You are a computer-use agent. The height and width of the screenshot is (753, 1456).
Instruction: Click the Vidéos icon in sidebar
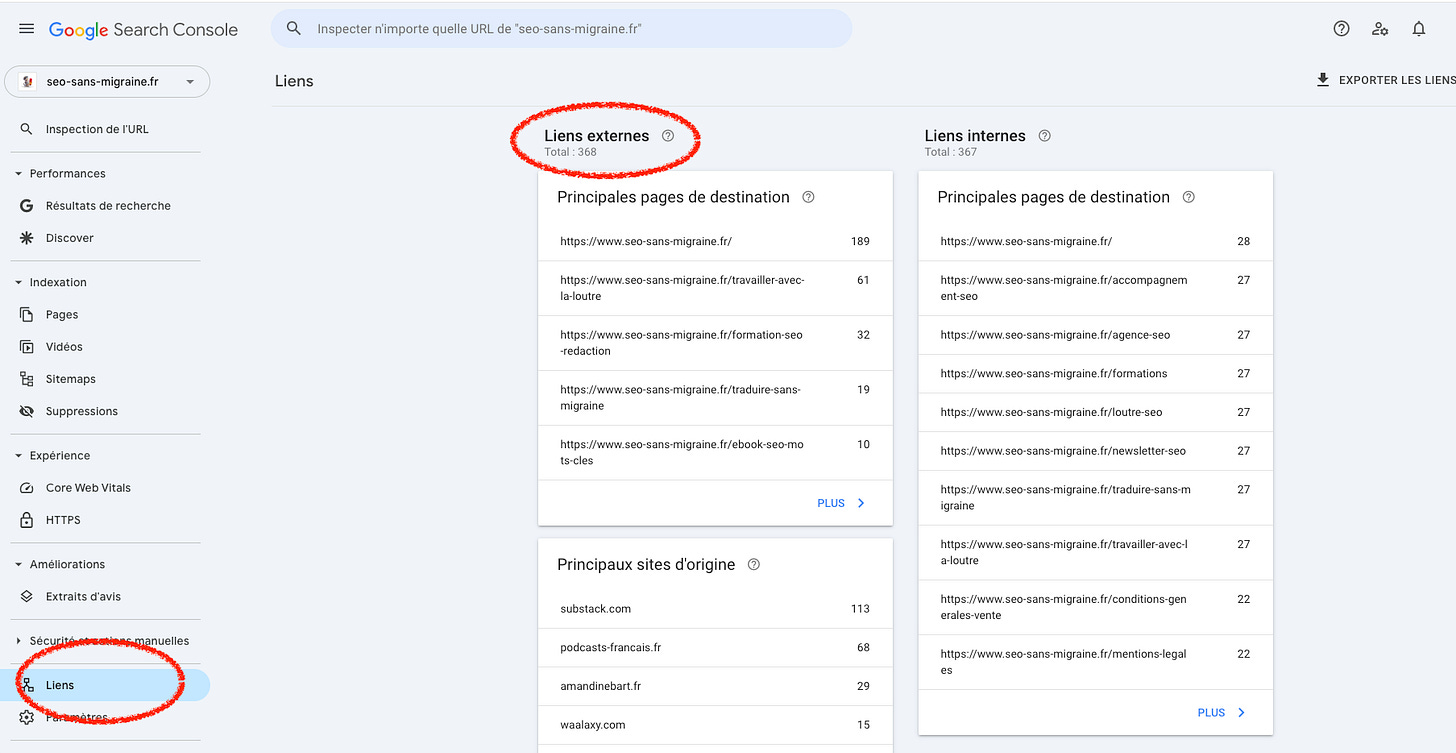coord(27,347)
